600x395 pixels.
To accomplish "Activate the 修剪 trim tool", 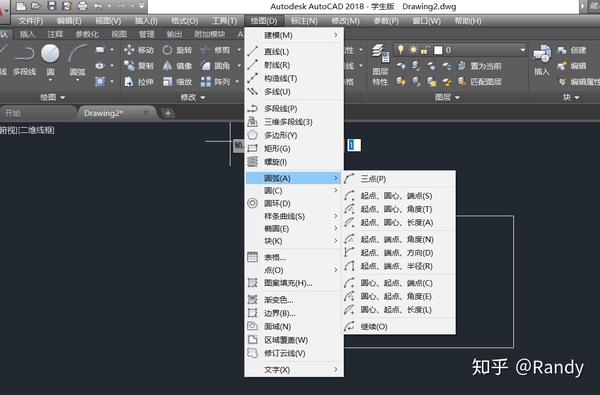I will pos(215,50).
